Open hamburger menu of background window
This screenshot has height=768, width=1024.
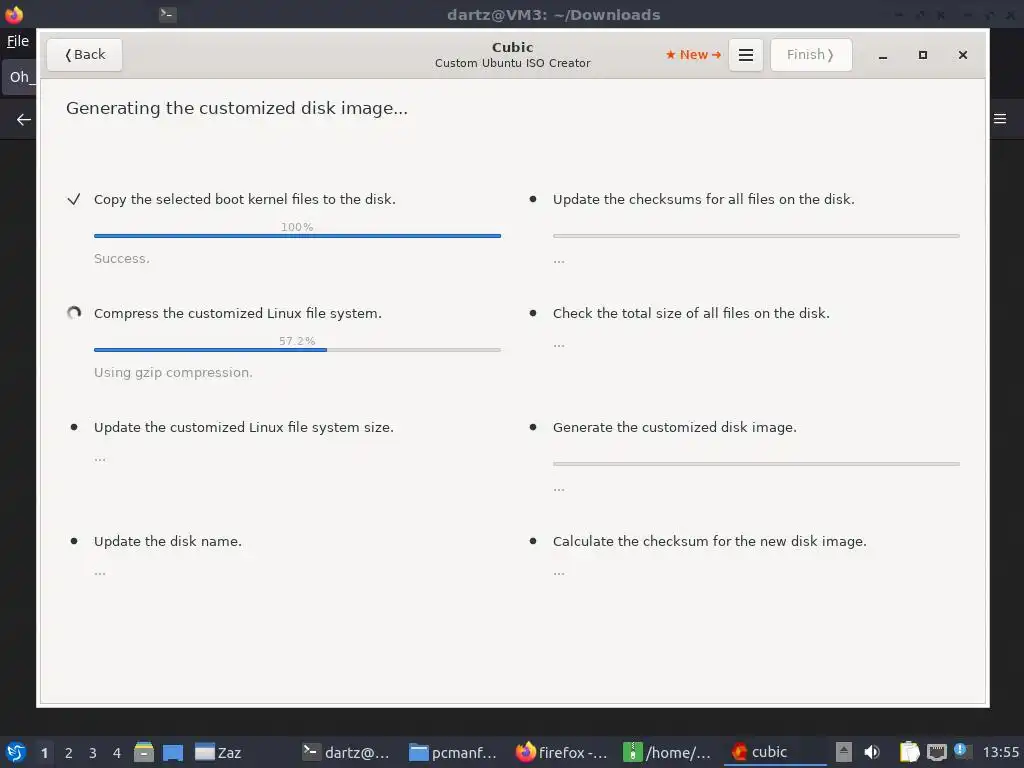1000,119
